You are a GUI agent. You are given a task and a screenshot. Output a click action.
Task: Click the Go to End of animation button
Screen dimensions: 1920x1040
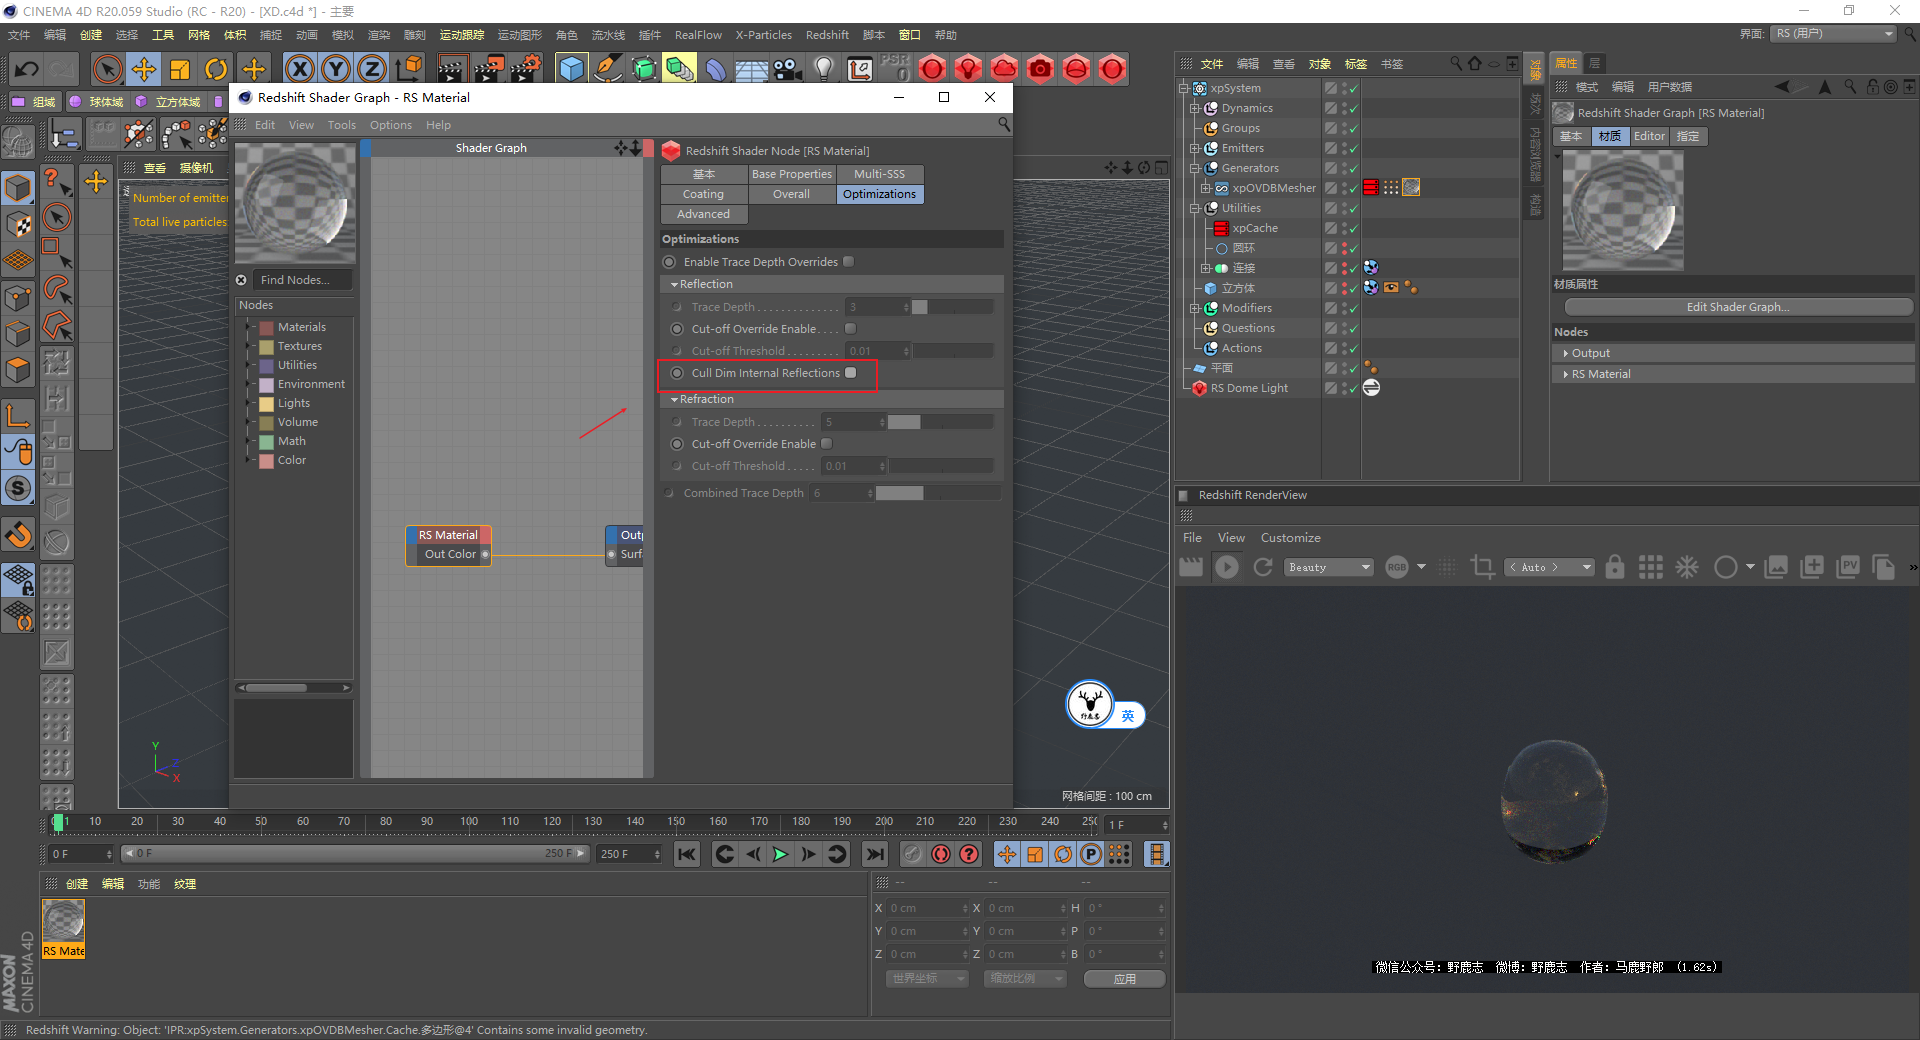pos(875,854)
